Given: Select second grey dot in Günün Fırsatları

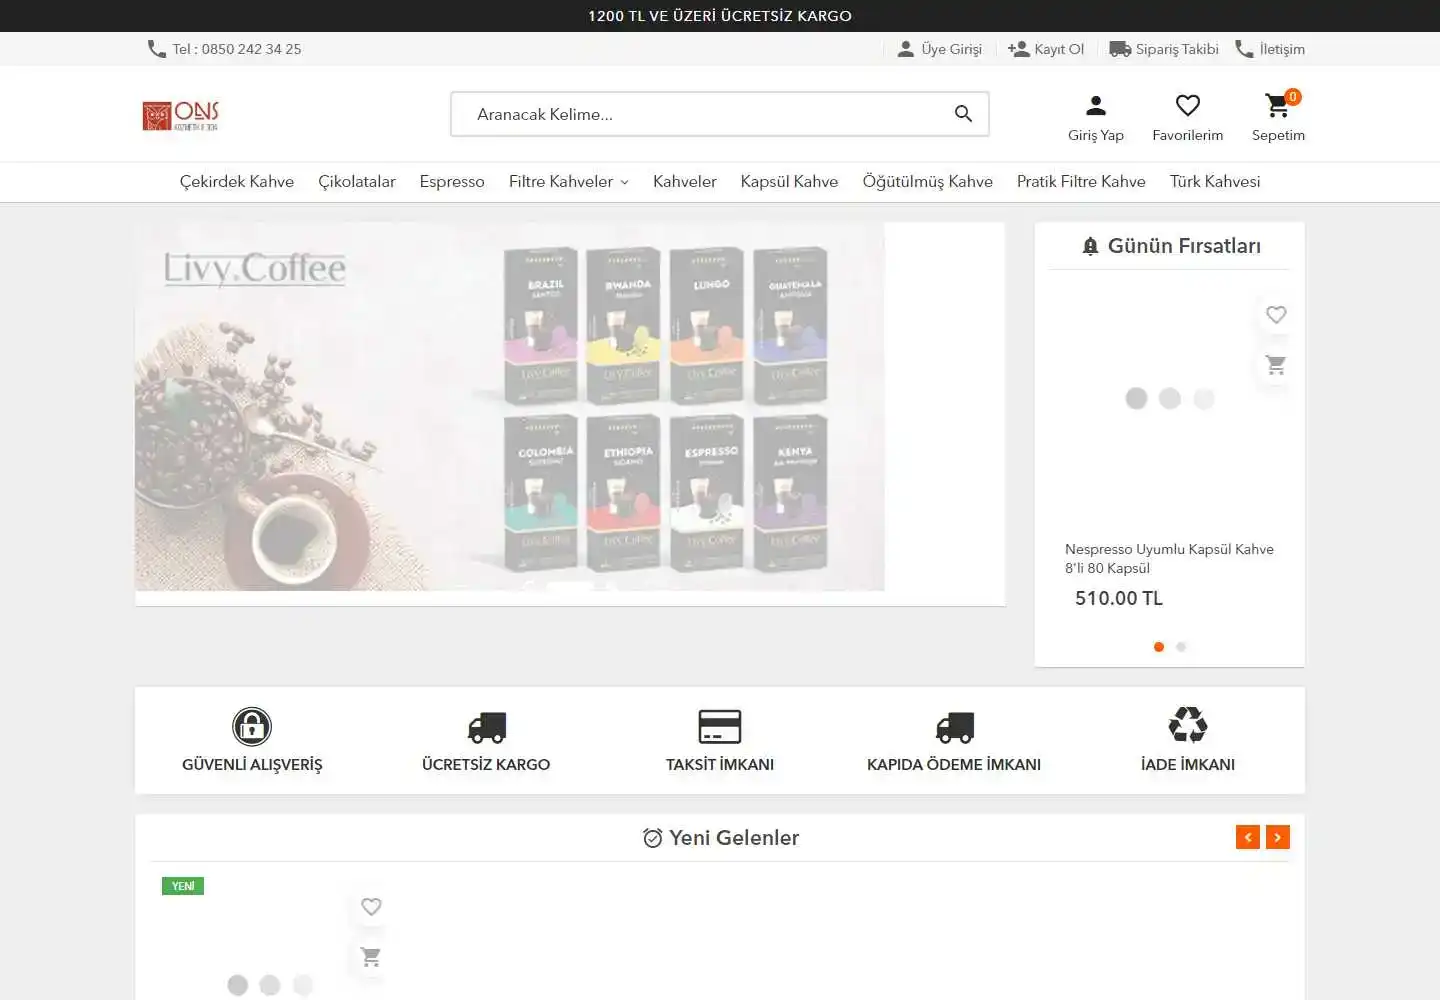Looking at the screenshot, I should click(1181, 647).
